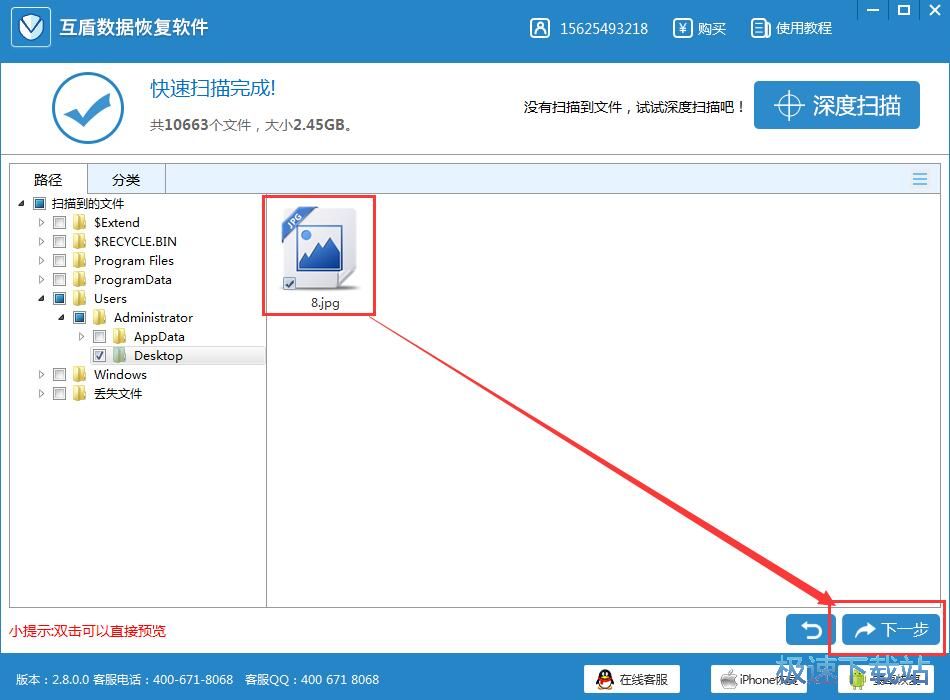Check the Program Files checkbox

pos(59,261)
